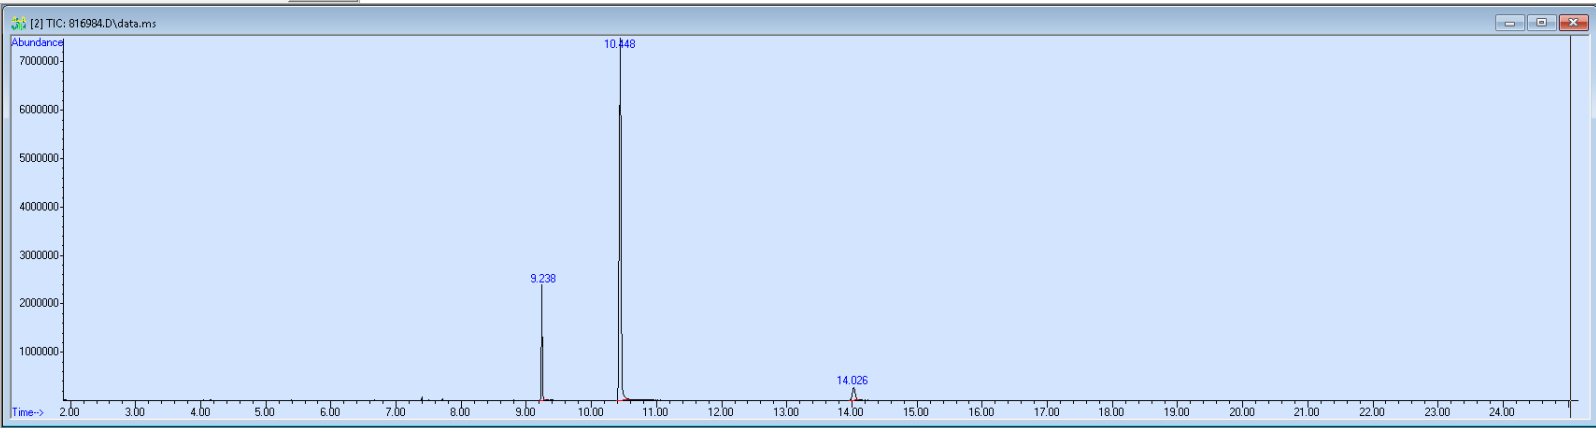The width and height of the screenshot is (1596, 428).
Task: Click the 21.00 time axis tick label
Action: point(1306,412)
